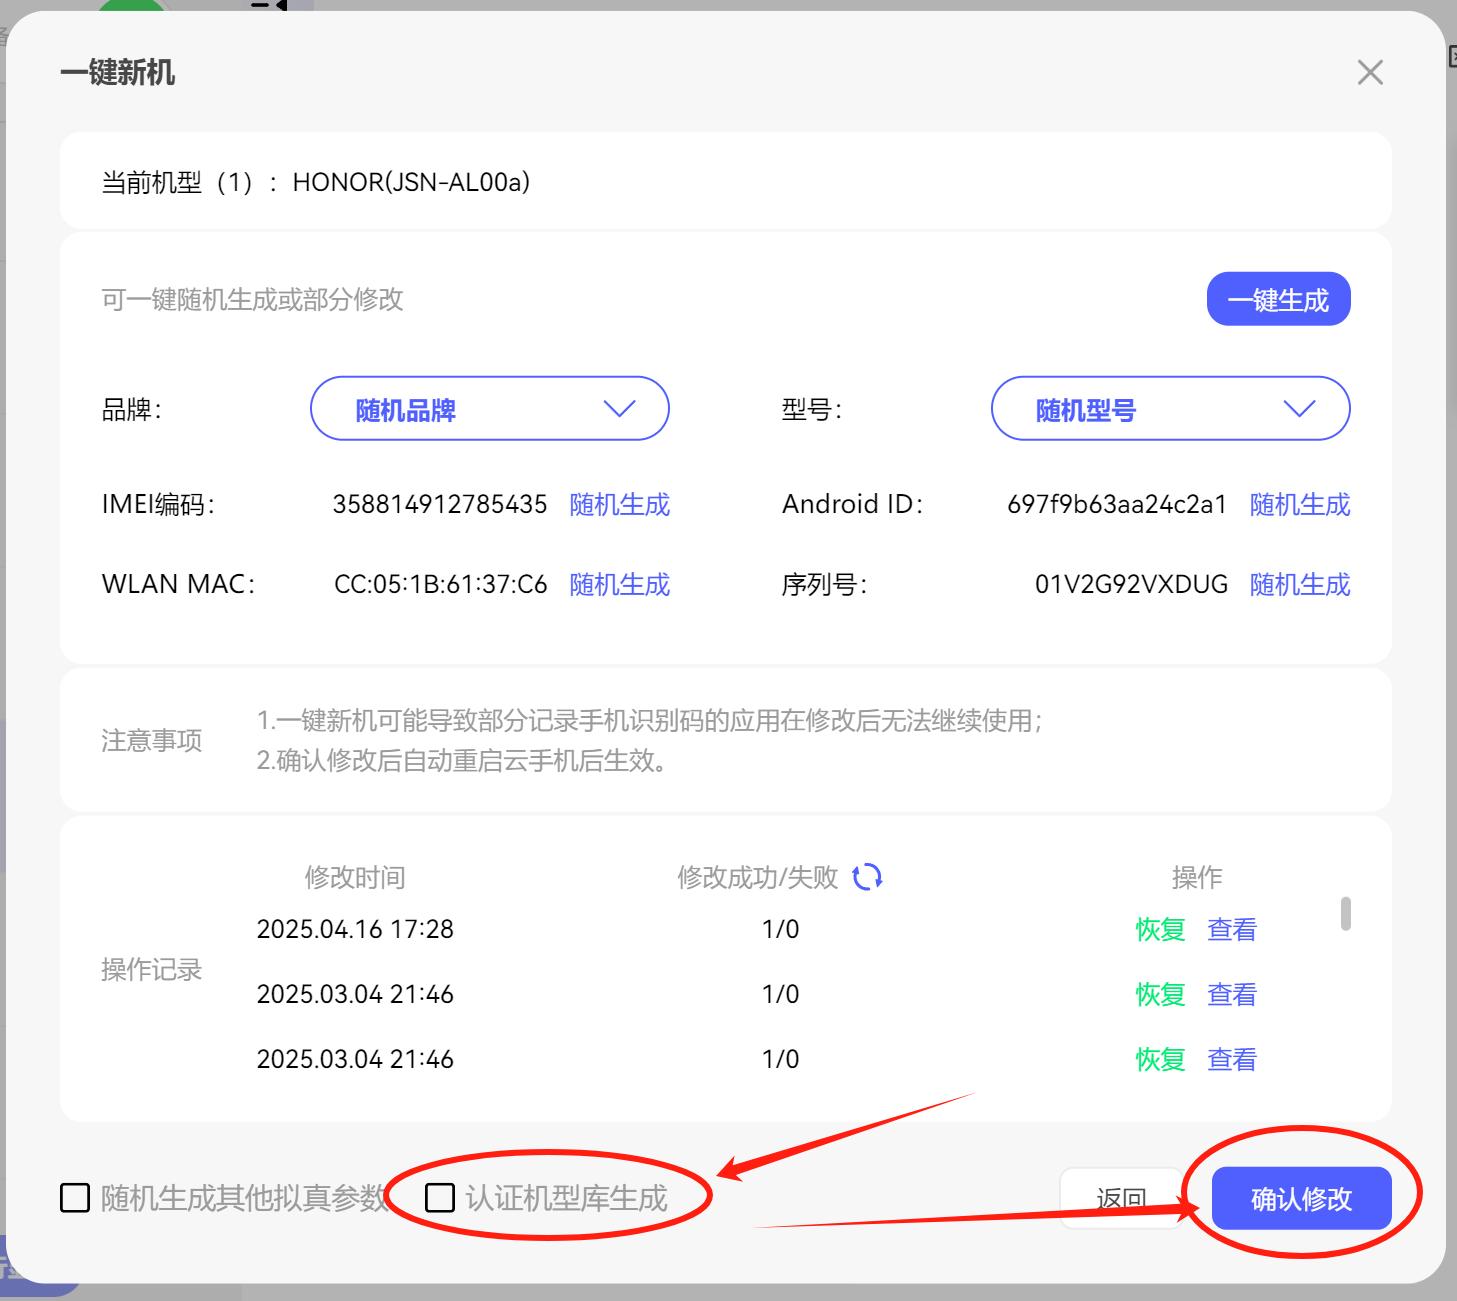Restore the 2025.04.16 17:28 record
The height and width of the screenshot is (1301, 1457).
(1160, 929)
